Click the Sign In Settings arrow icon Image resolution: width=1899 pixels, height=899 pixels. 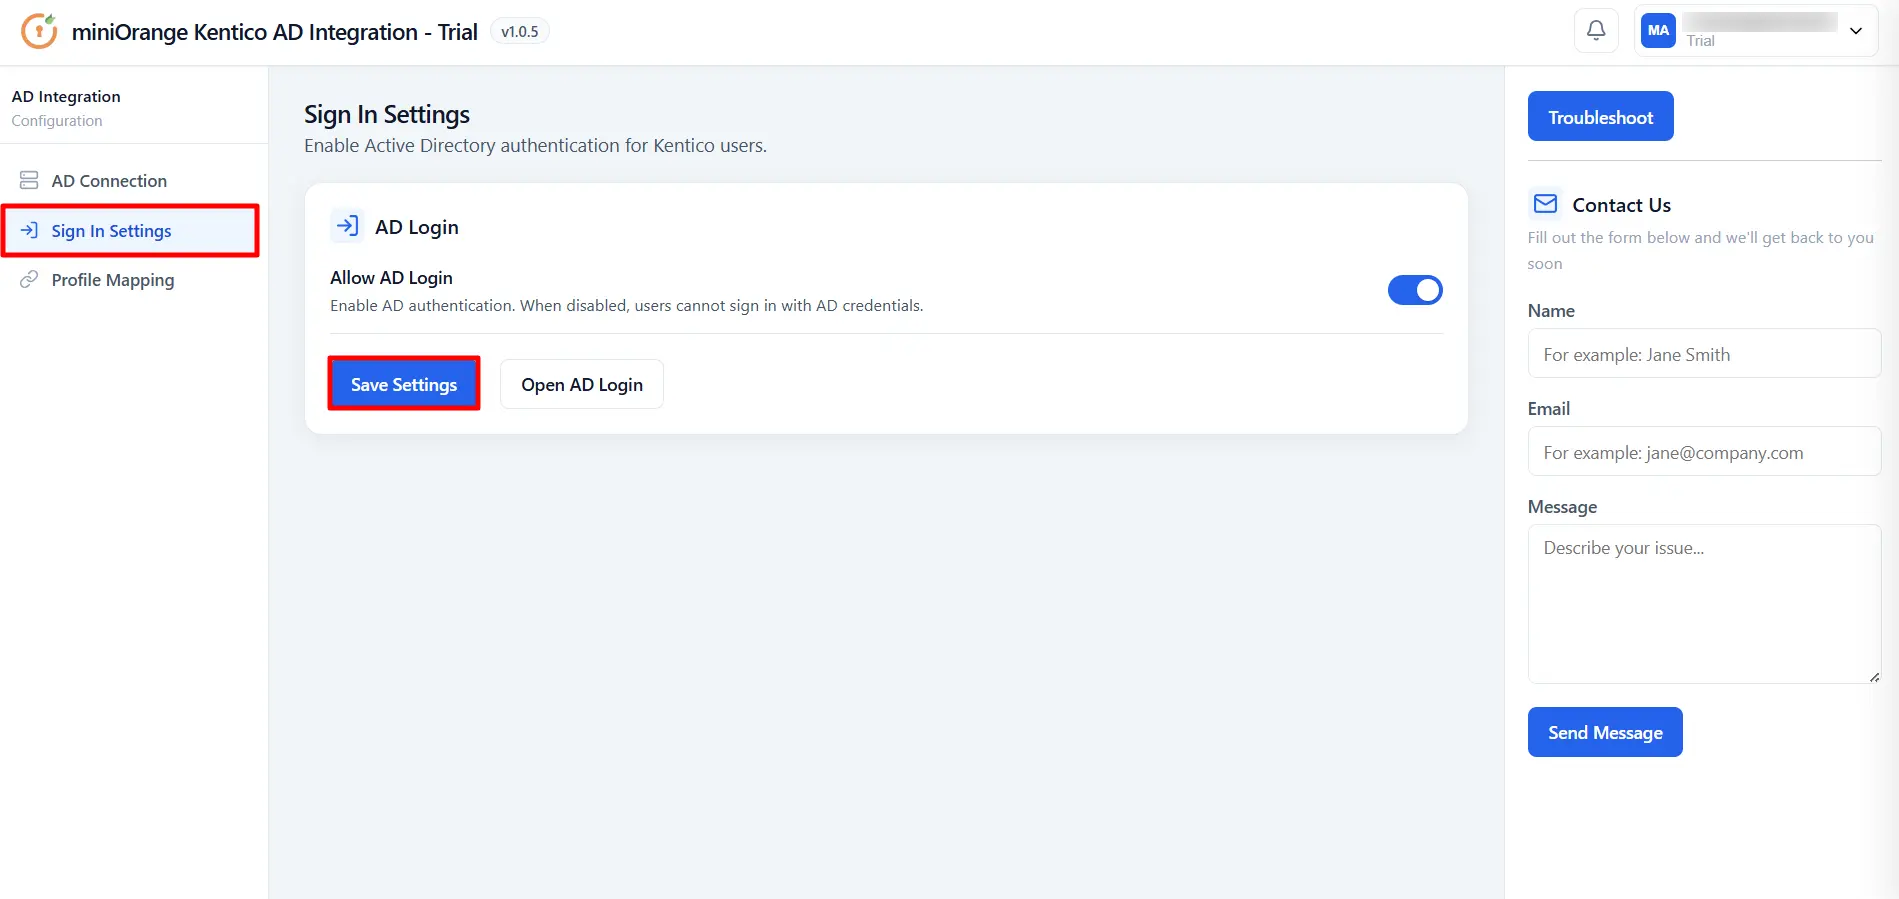pyautogui.click(x=29, y=231)
